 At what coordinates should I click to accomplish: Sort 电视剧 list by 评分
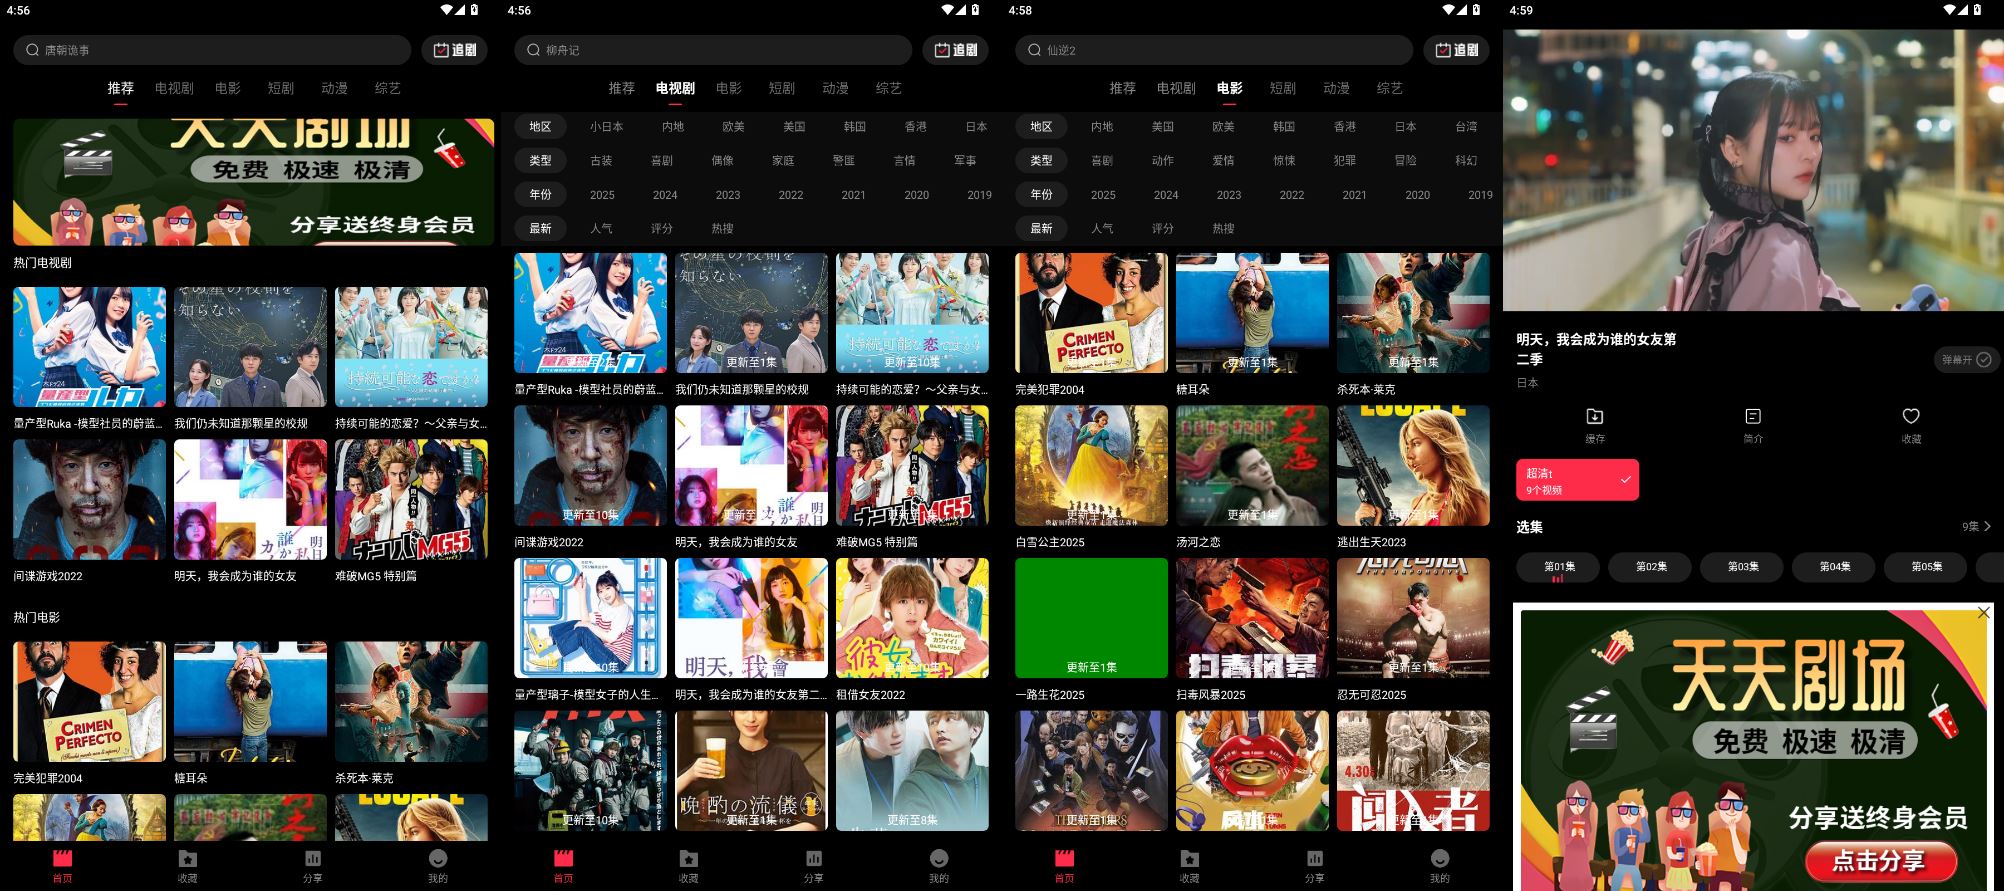(x=662, y=229)
